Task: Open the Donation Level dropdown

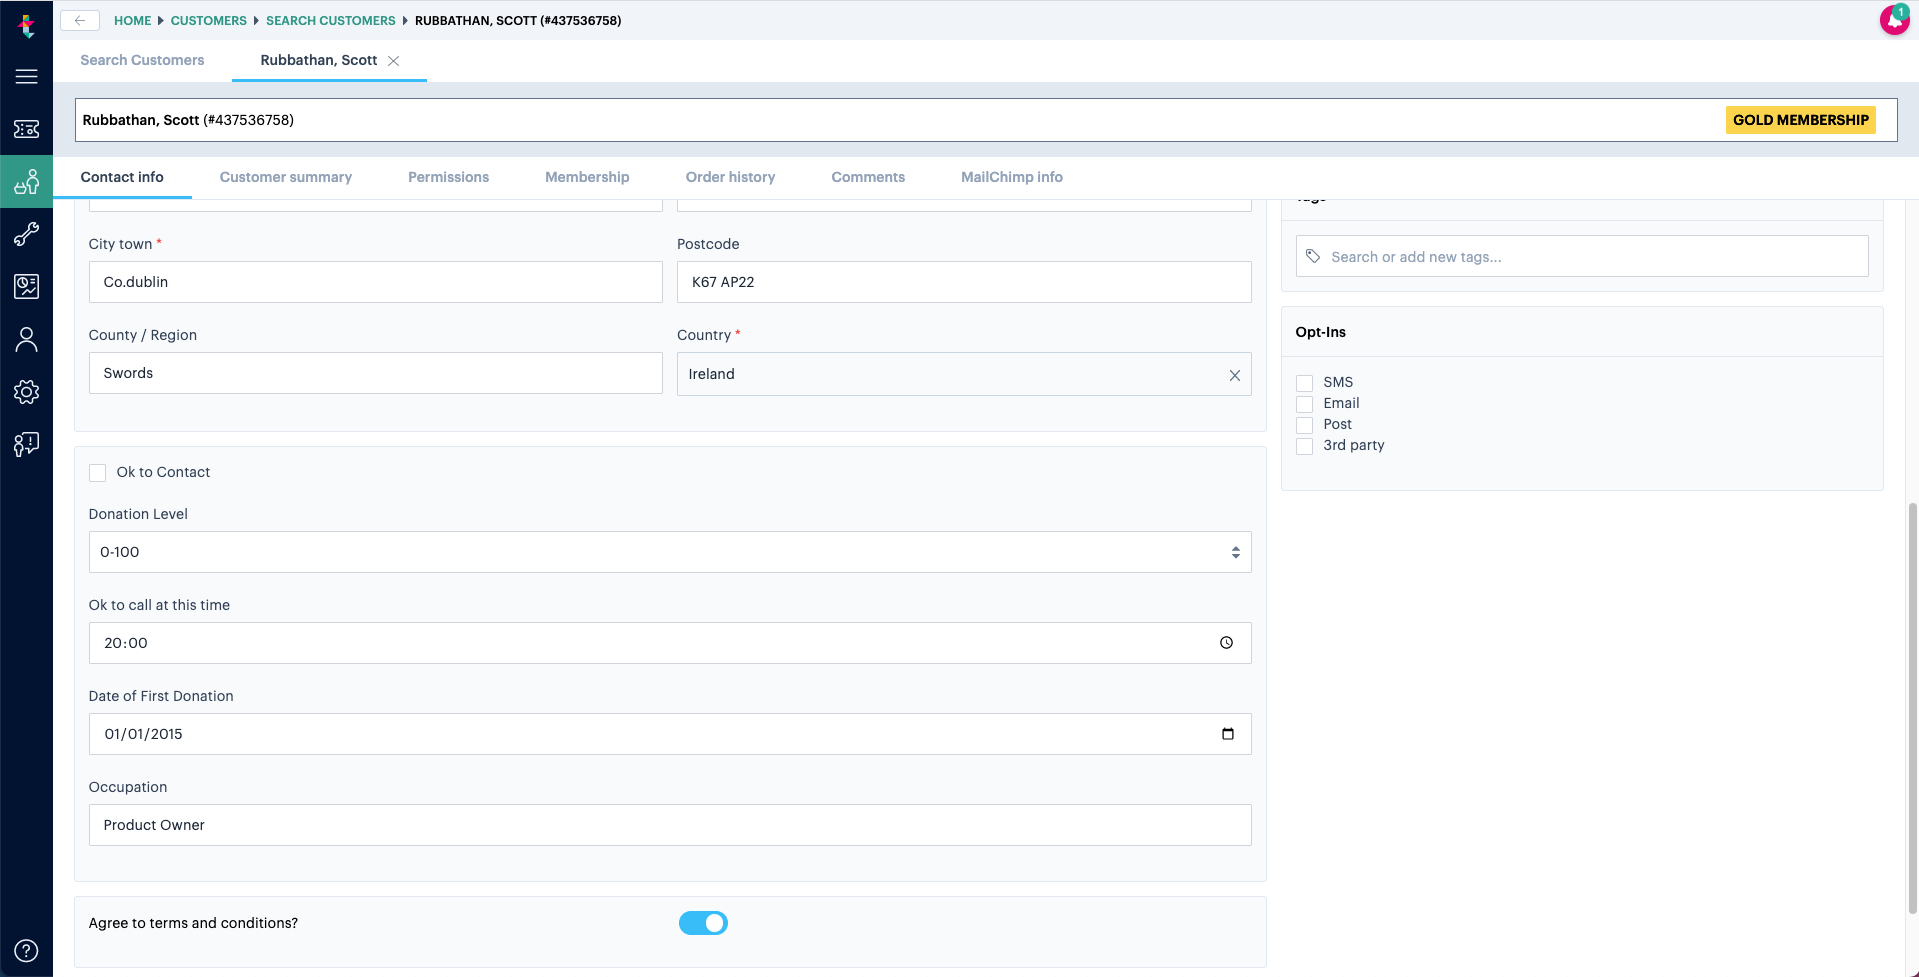Action: pyautogui.click(x=670, y=552)
